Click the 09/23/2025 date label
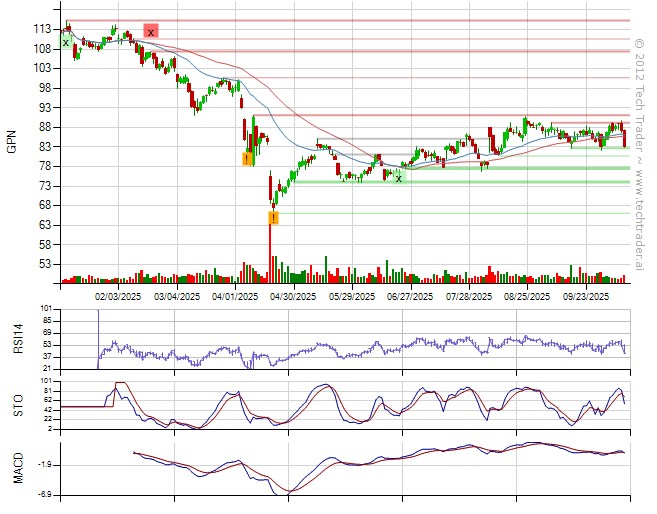 [585, 296]
